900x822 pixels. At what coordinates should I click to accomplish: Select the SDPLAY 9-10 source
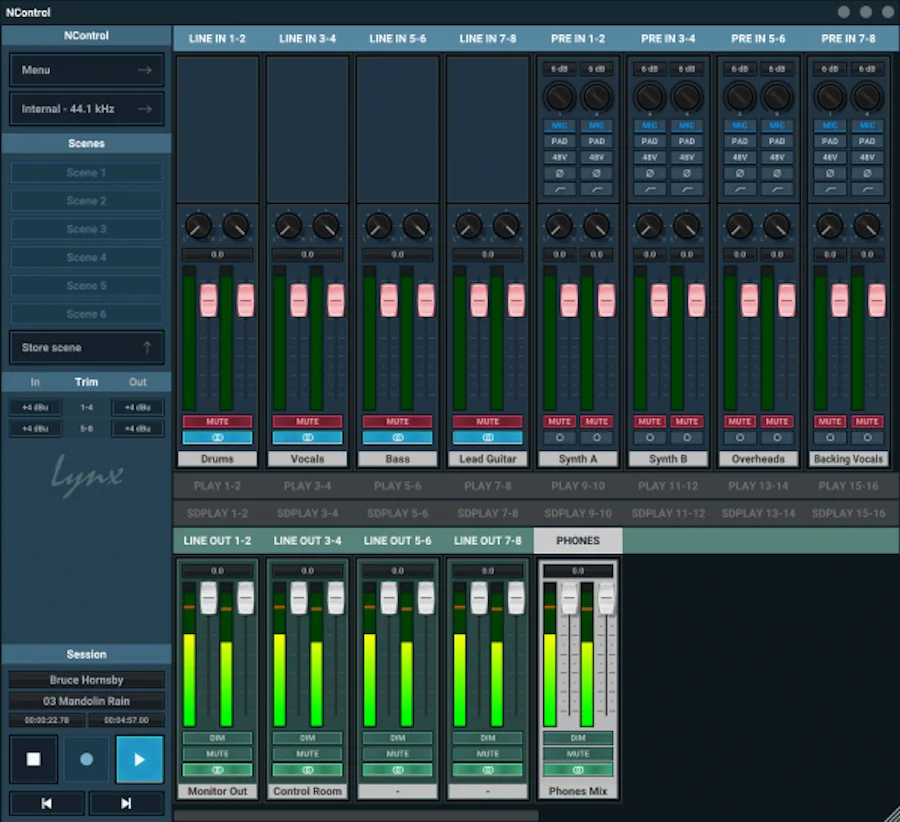coord(578,513)
